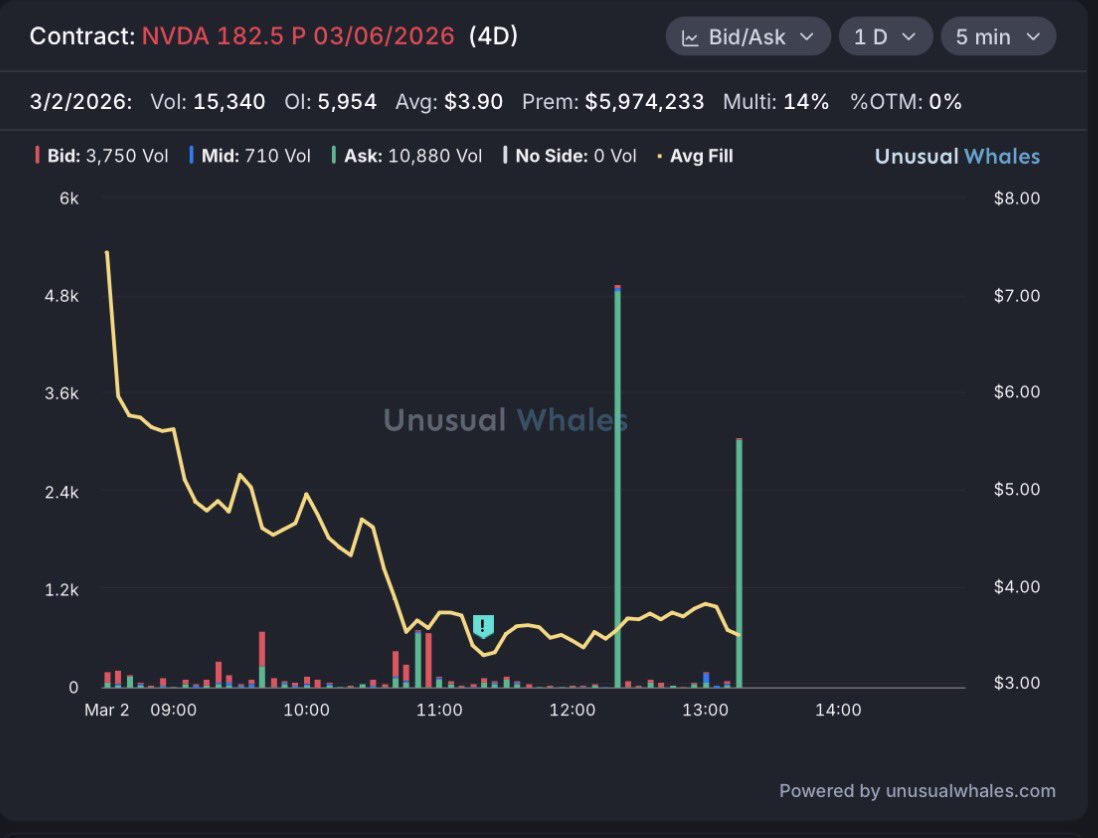Toggle the Bid volume legend series
The height and width of the screenshot is (838, 1098).
coord(102,155)
